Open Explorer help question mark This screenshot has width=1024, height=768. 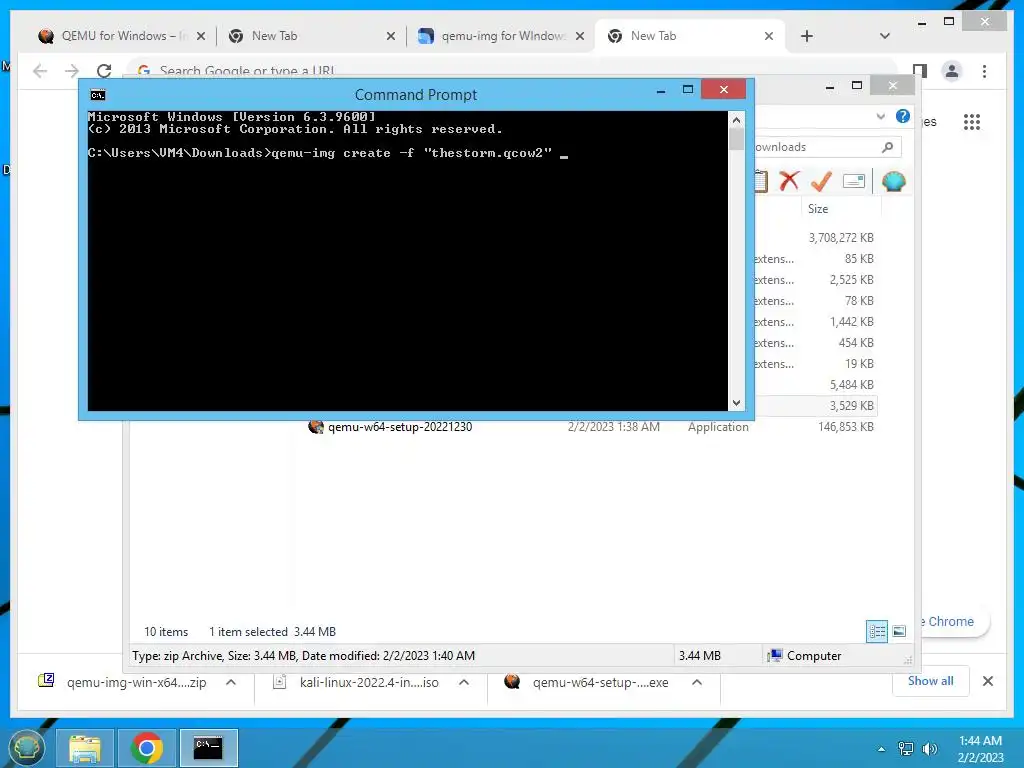[903, 116]
